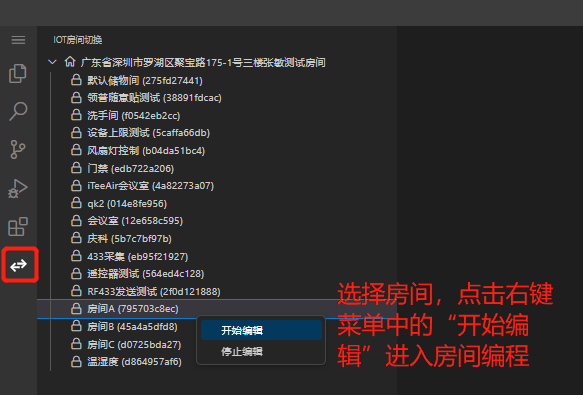Click the lock icon of iTeeAir会议室
Image resolution: width=583 pixels, height=395 pixels.
[x=76, y=185]
